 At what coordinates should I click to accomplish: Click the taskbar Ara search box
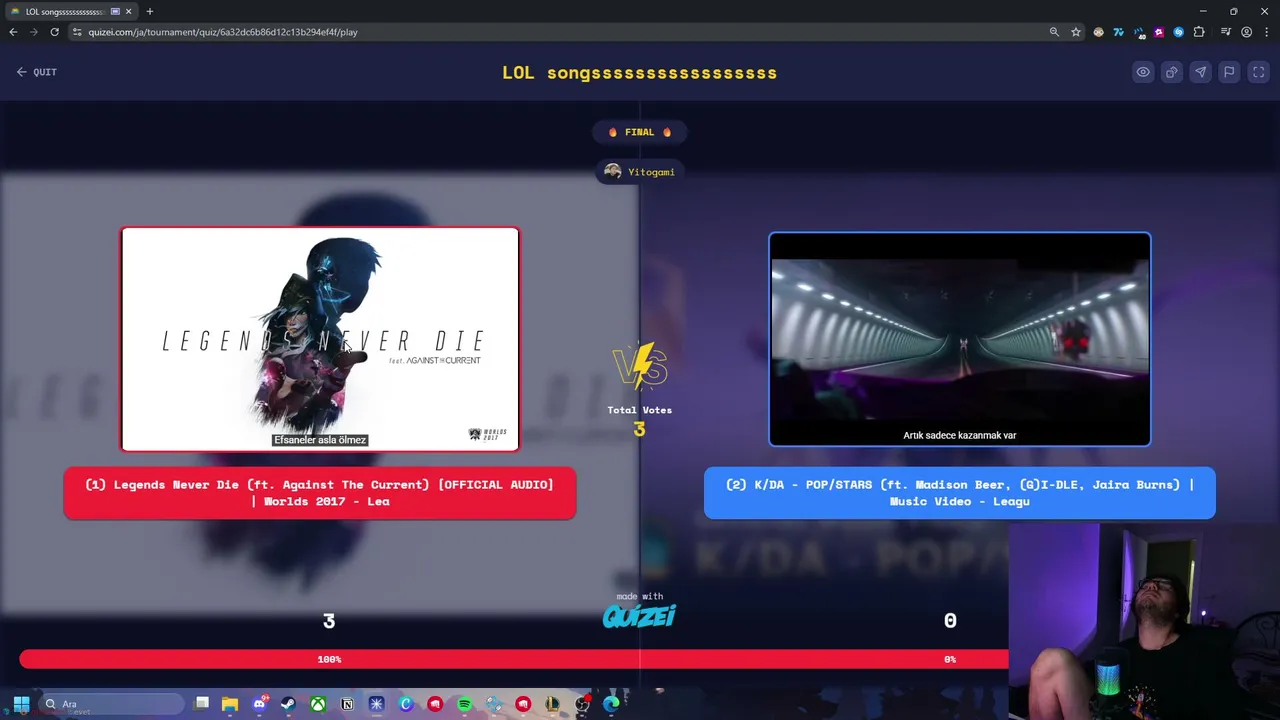111,704
